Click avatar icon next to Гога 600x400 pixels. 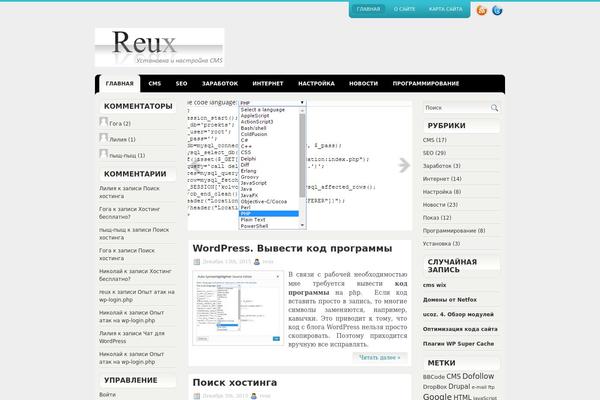click(103, 122)
